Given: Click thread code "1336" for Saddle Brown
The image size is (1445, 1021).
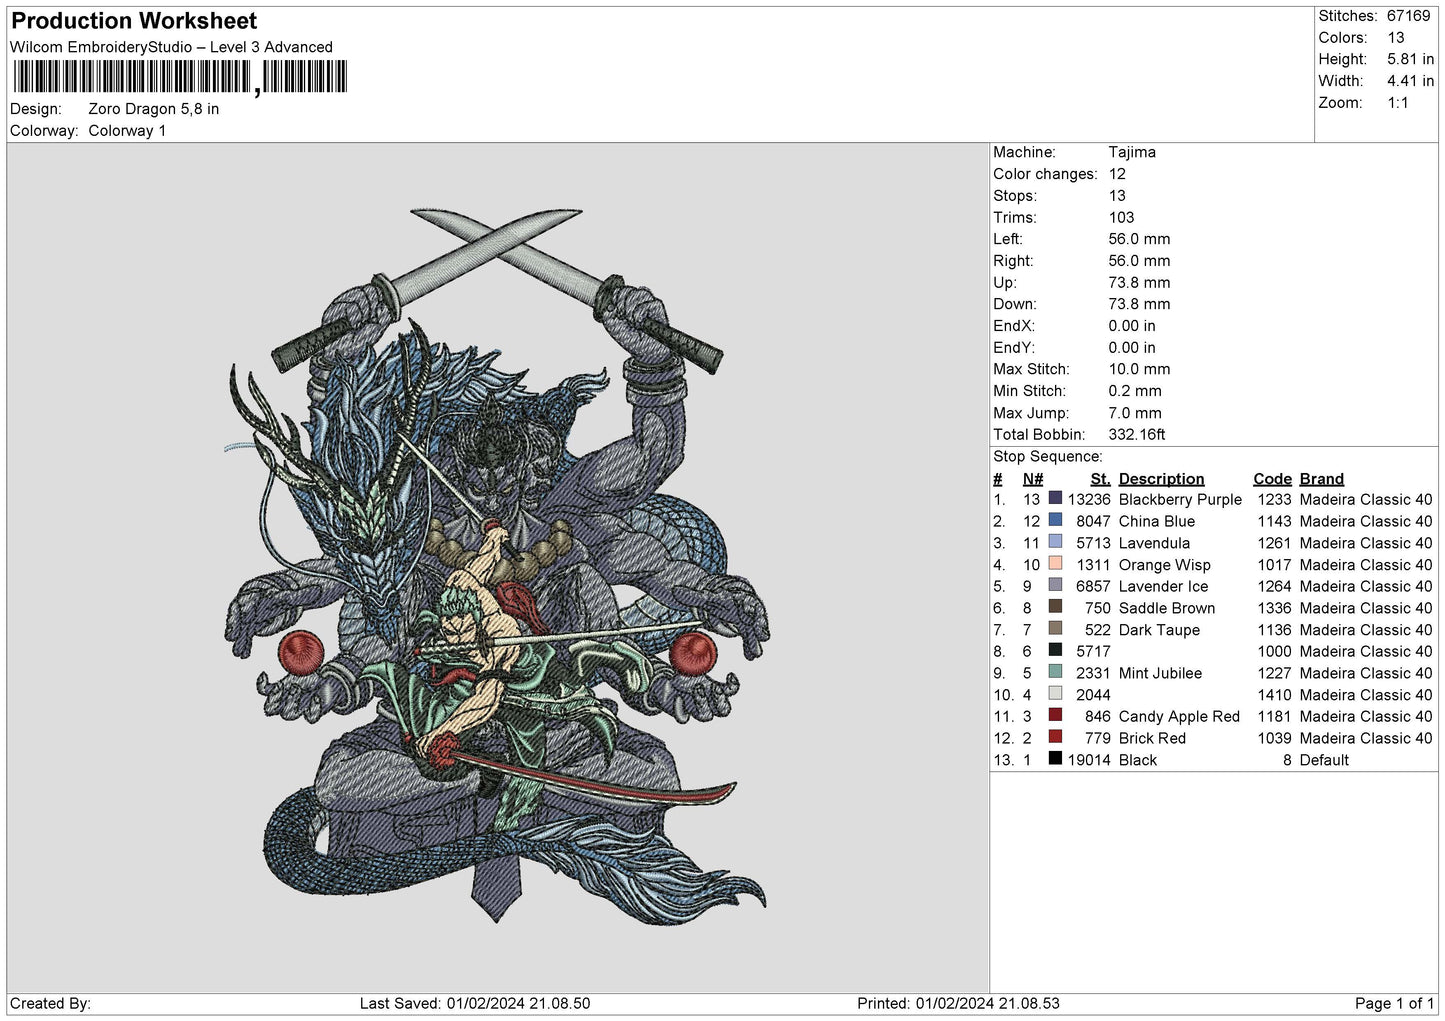Looking at the screenshot, I should [x=1274, y=608].
